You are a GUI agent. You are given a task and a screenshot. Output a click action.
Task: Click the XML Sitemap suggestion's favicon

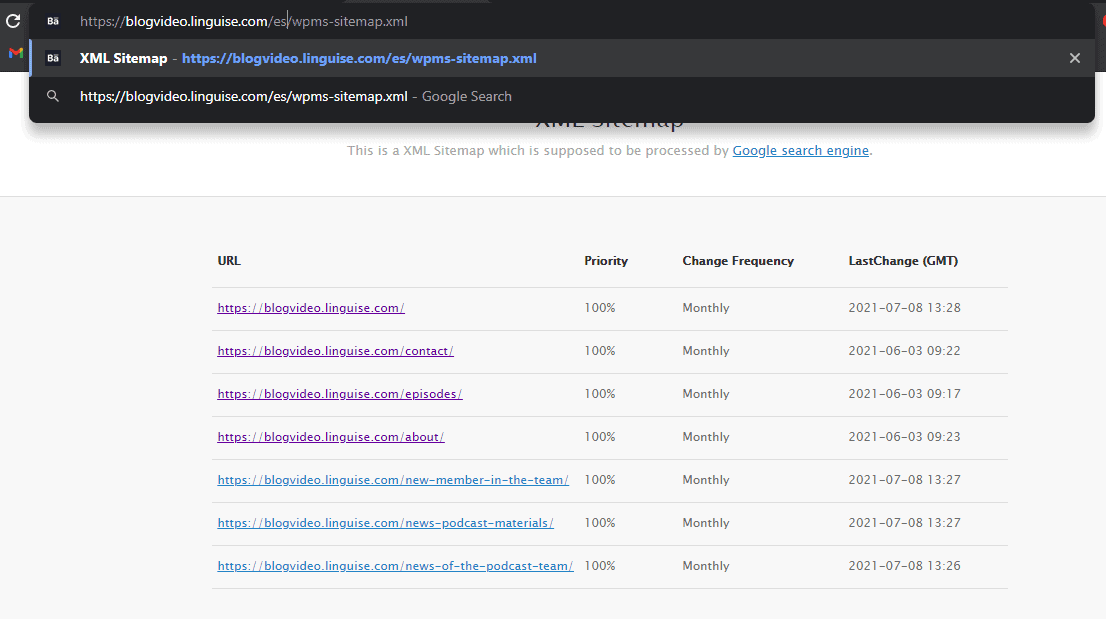click(x=53, y=58)
